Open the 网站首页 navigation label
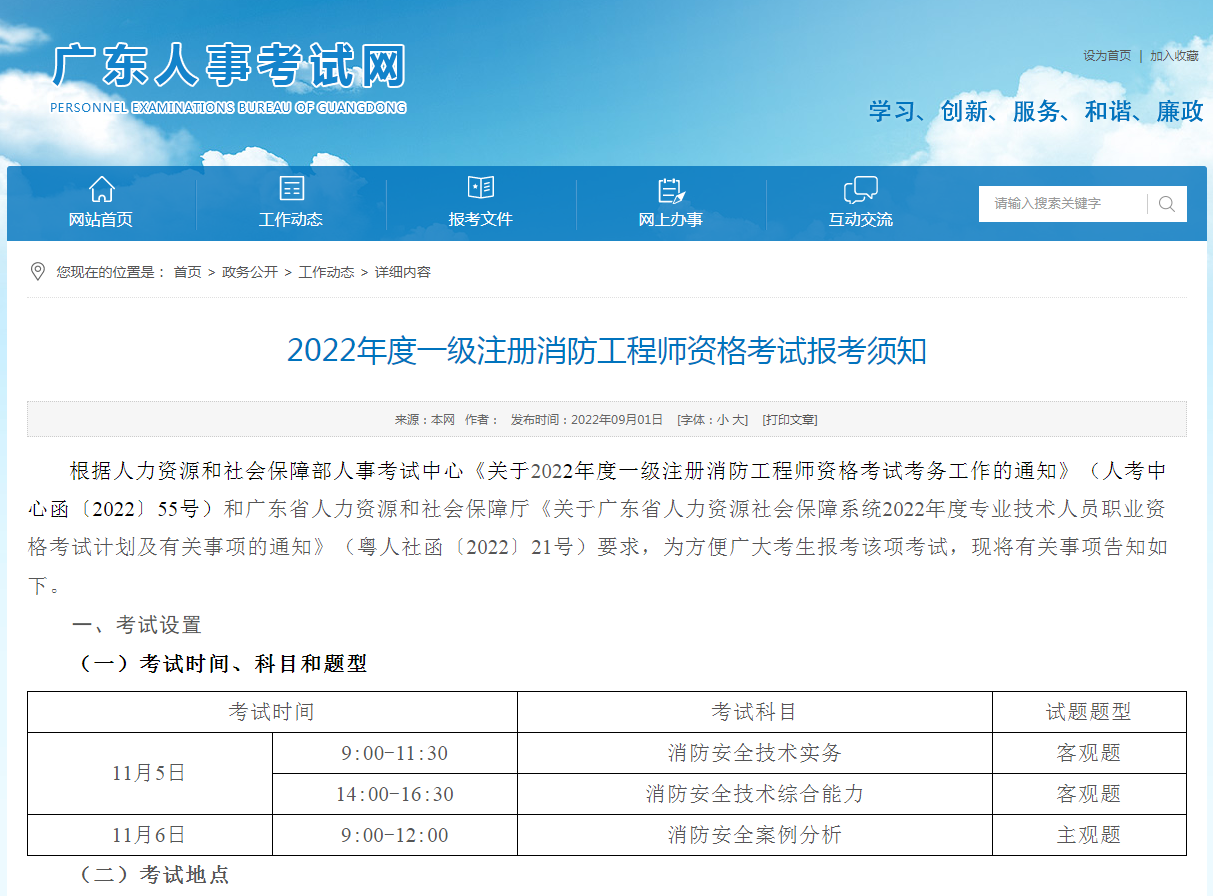The image size is (1213, 896). point(101,220)
